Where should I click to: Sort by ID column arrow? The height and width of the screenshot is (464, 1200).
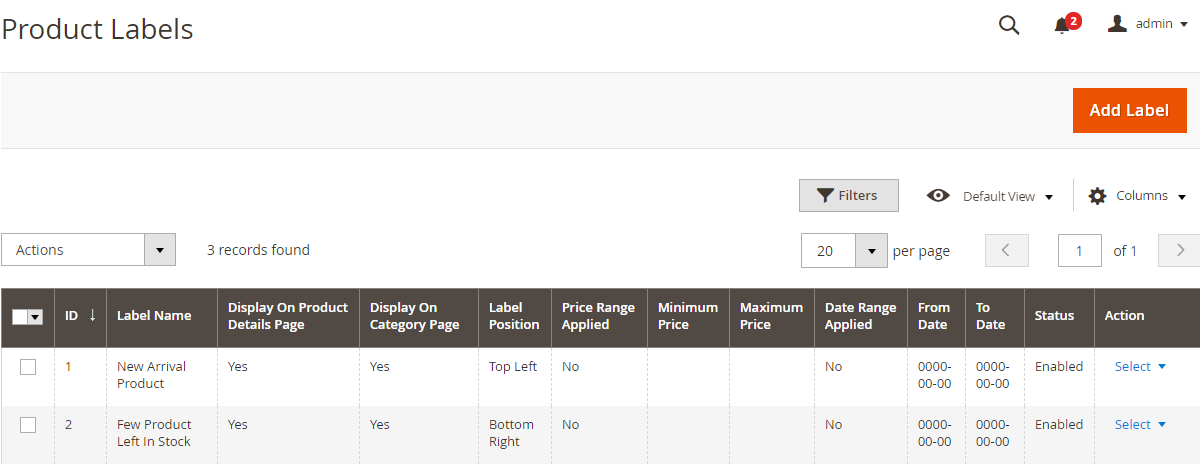pyautogui.click(x=93, y=315)
